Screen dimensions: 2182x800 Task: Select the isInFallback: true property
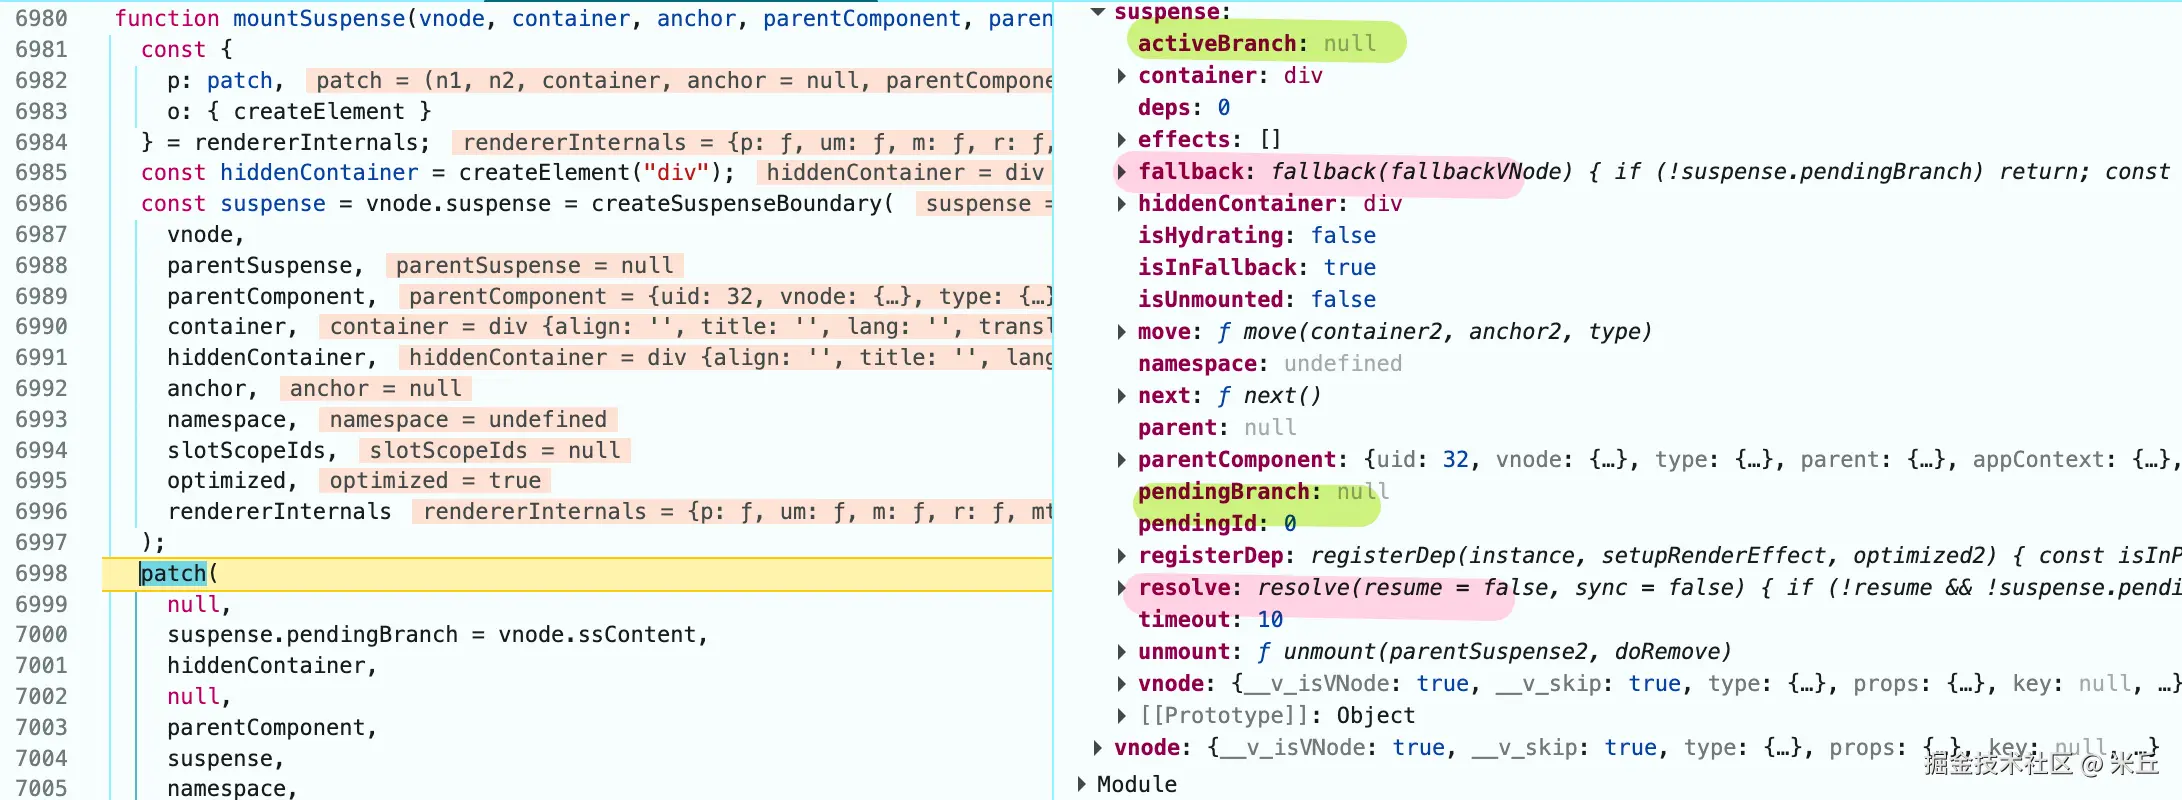point(1257,268)
